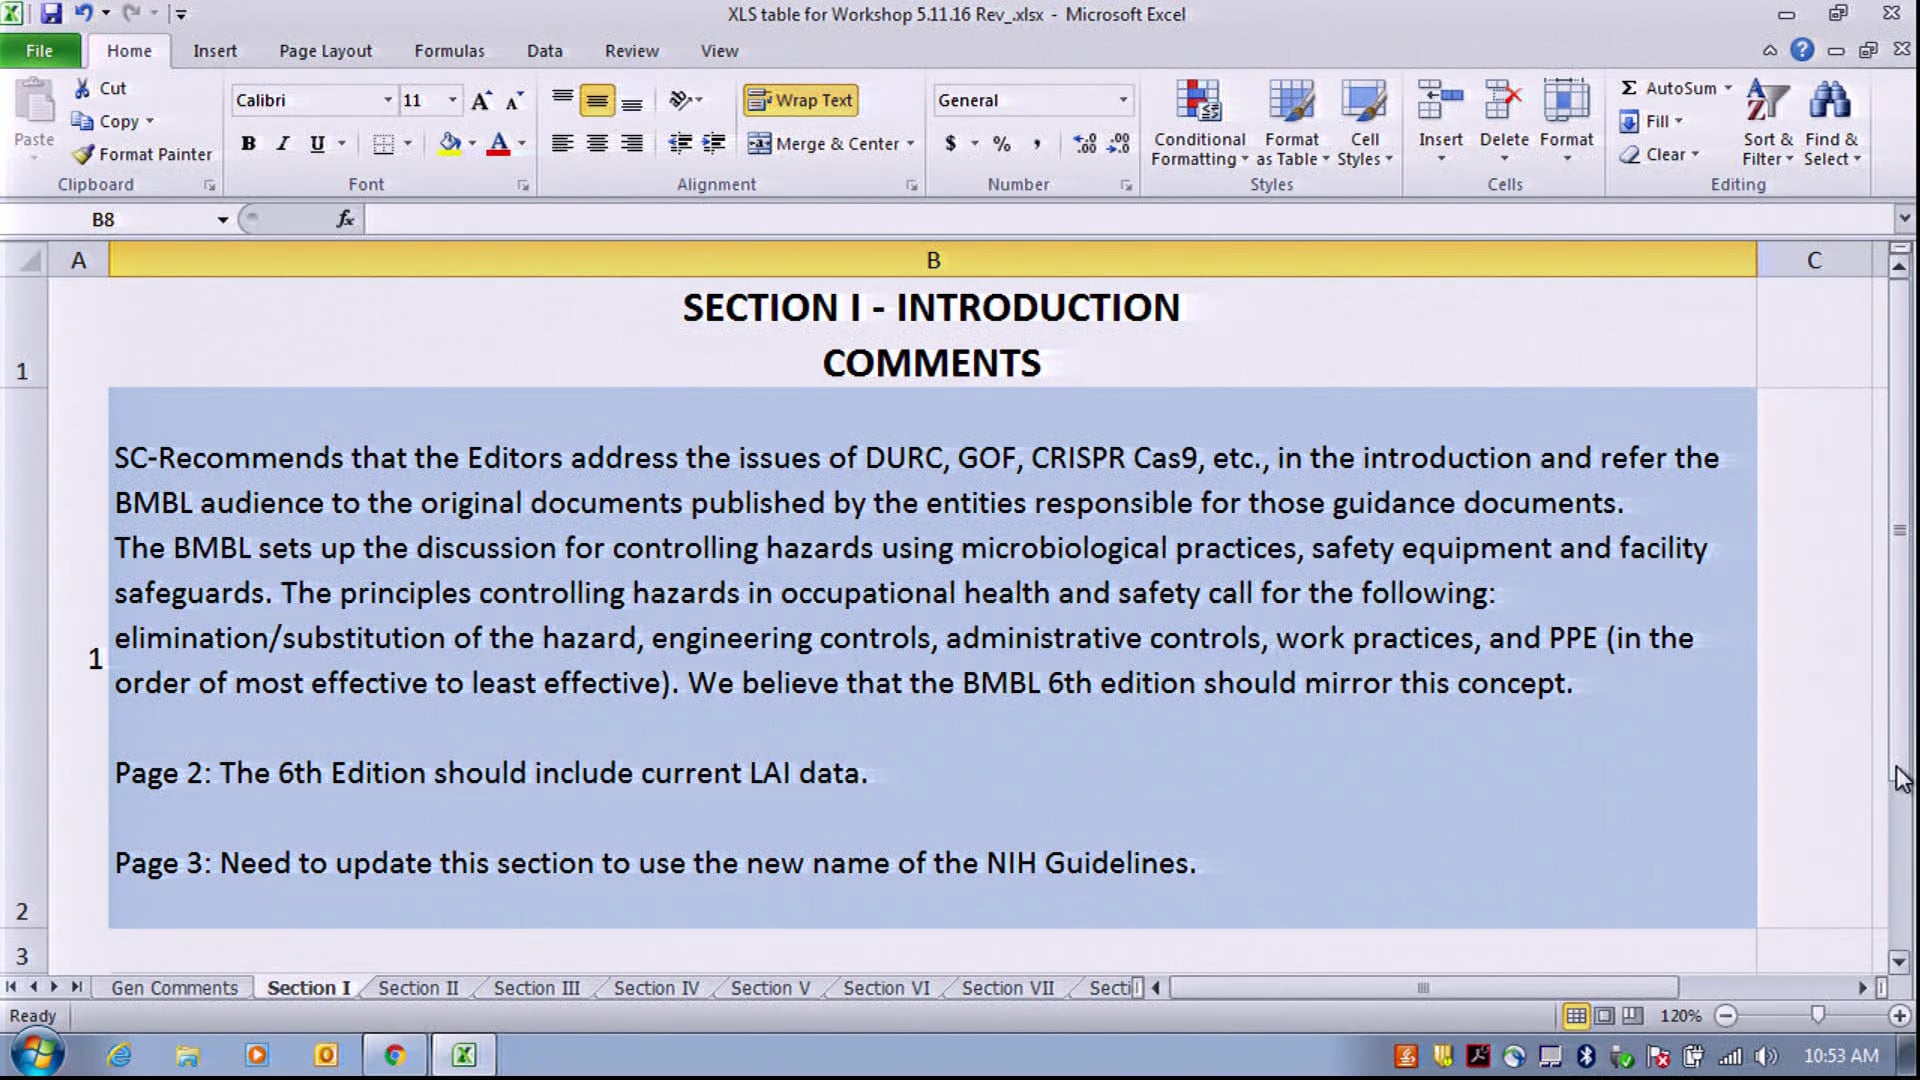Toggle Underline formatting
Screen dimensions: 1920x1080
tap(317, 144)
